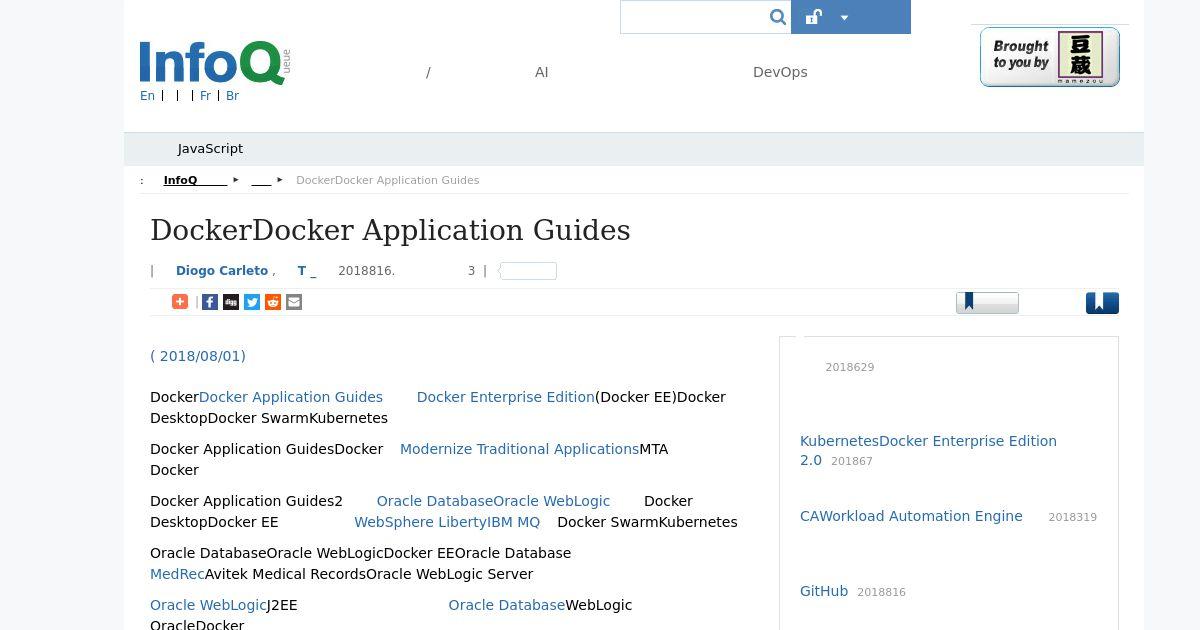This screenshot has height=630, width=1200.
Task: Click the blue reading list book icon
Action: click(x=1102, y=303)
